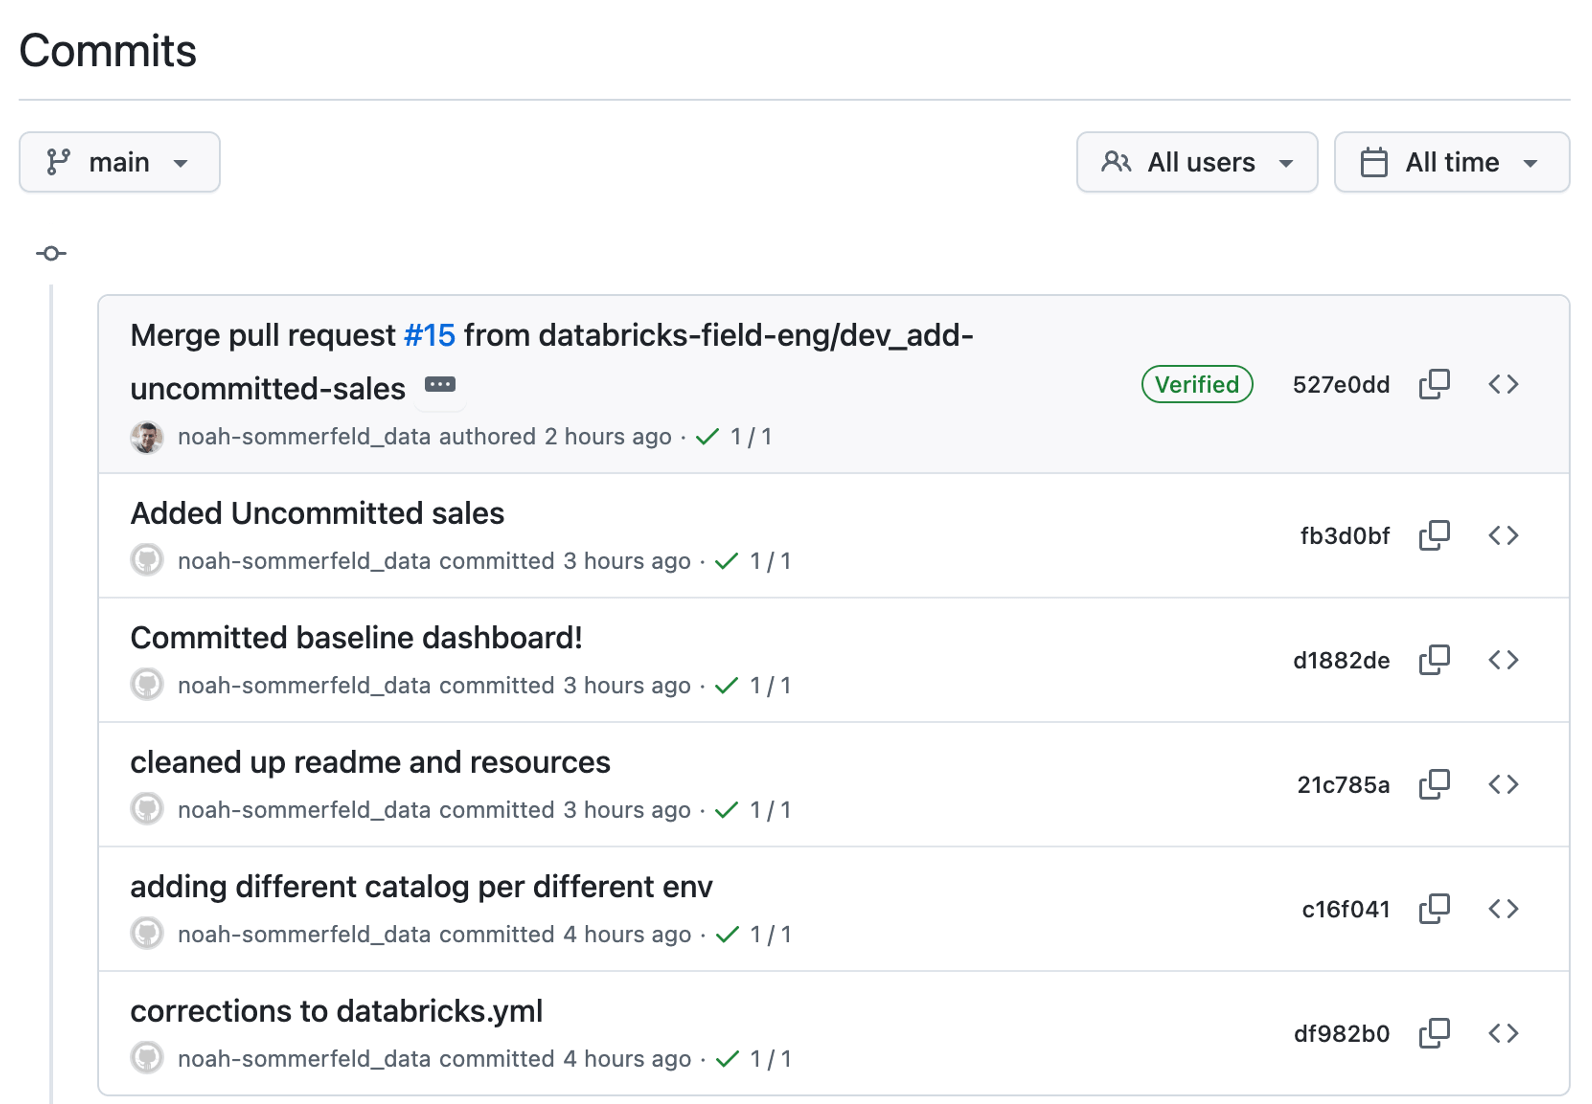The image size is (1592, 1104).
Task: Open the Committed baseline dashboard! commit
Action: point(356,638)
